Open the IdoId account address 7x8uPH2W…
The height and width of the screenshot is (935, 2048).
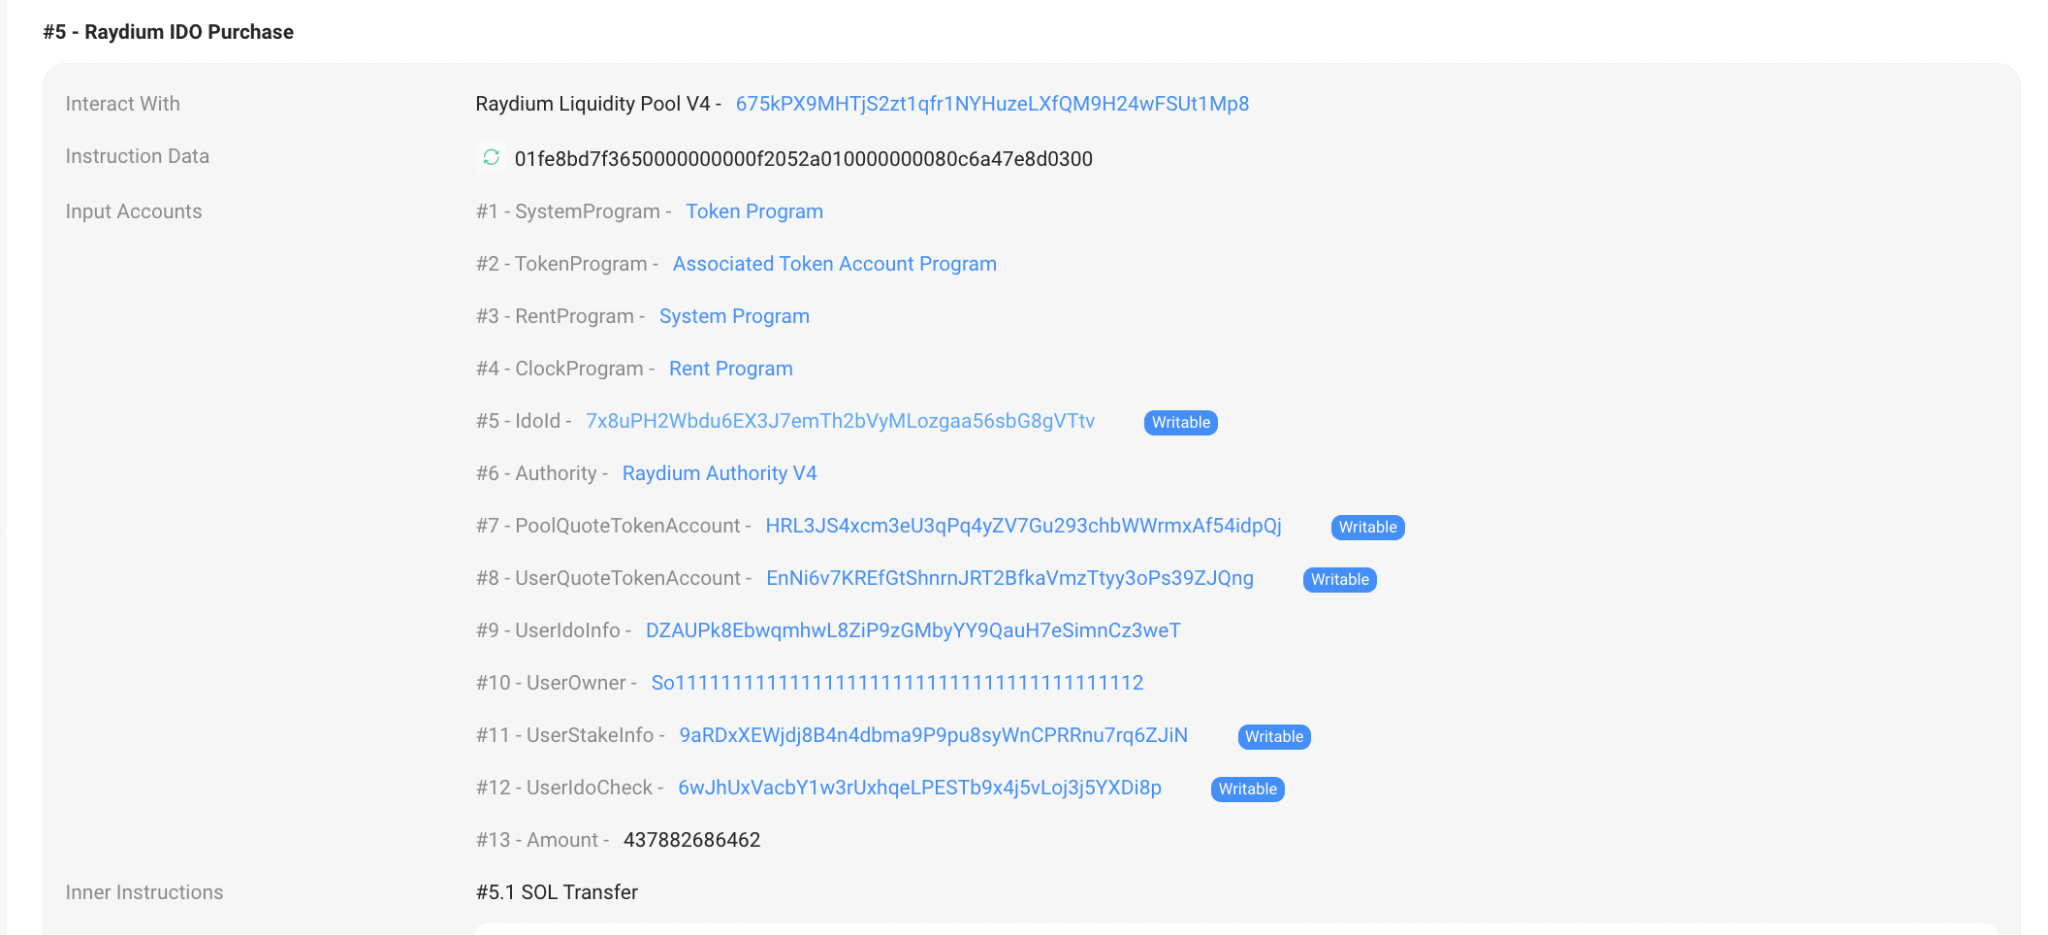click(840, 421)
